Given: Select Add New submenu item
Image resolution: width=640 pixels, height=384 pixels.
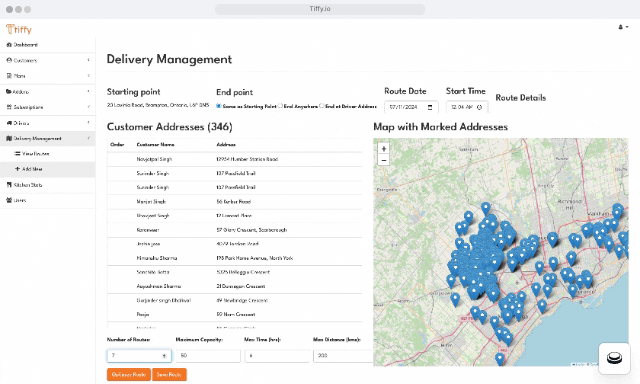Looking at the screenshot, I should (x=47, y=169).
